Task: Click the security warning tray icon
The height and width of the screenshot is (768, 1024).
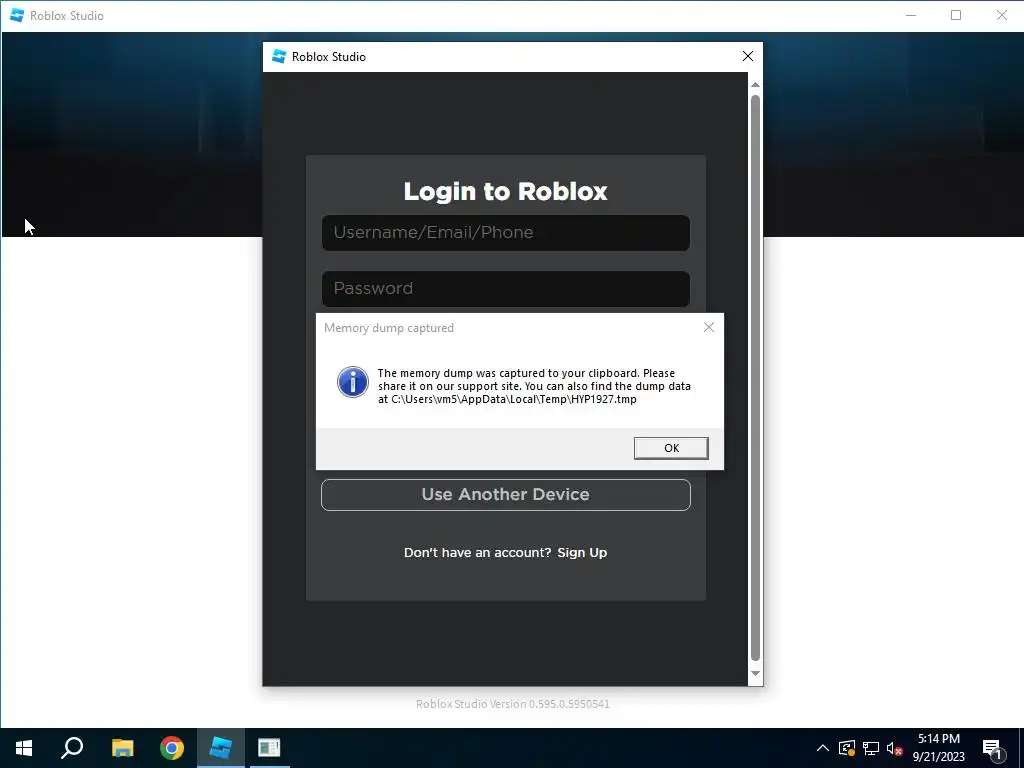Action: [846, 748]
